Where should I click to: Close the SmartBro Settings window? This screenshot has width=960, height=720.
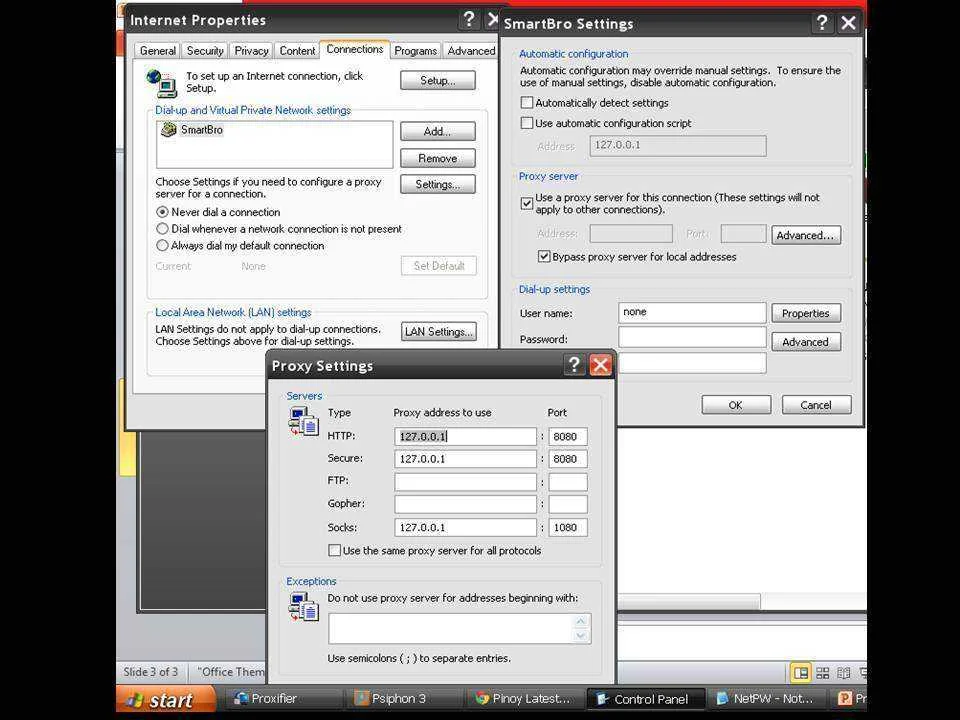[x=849, y=23]
